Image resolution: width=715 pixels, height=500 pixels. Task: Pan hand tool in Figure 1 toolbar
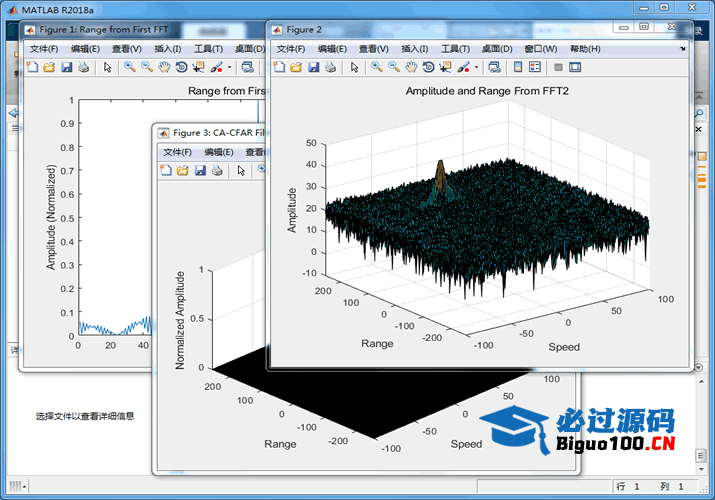click(x=164, y=67)
